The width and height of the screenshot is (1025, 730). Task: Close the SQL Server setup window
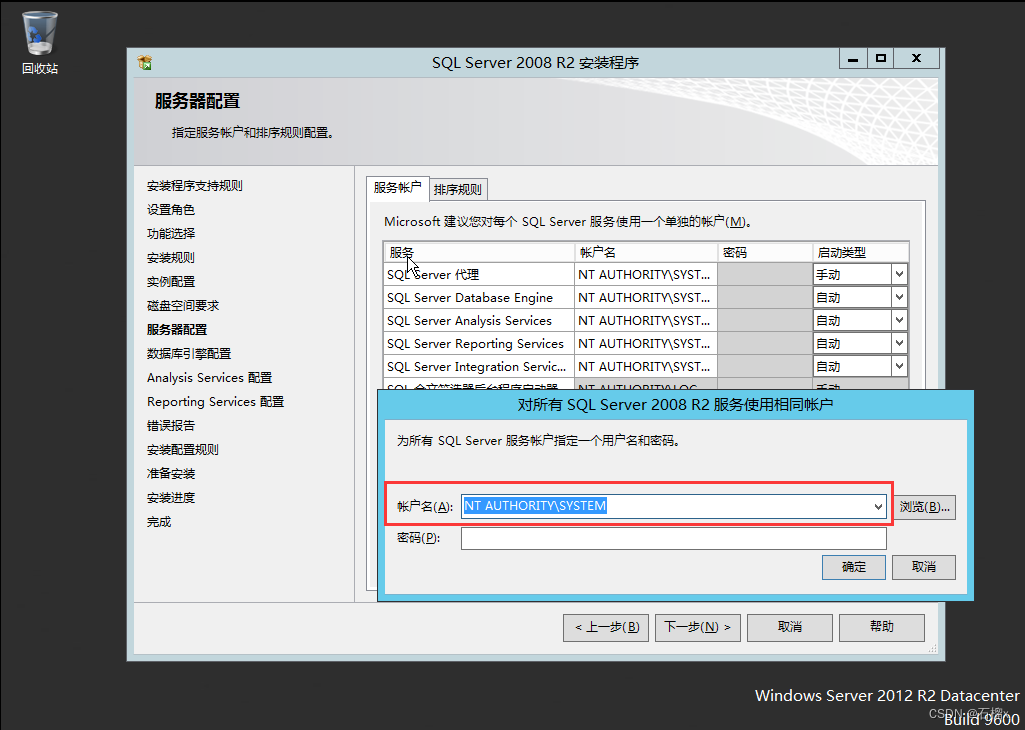[x=916, y=59]
